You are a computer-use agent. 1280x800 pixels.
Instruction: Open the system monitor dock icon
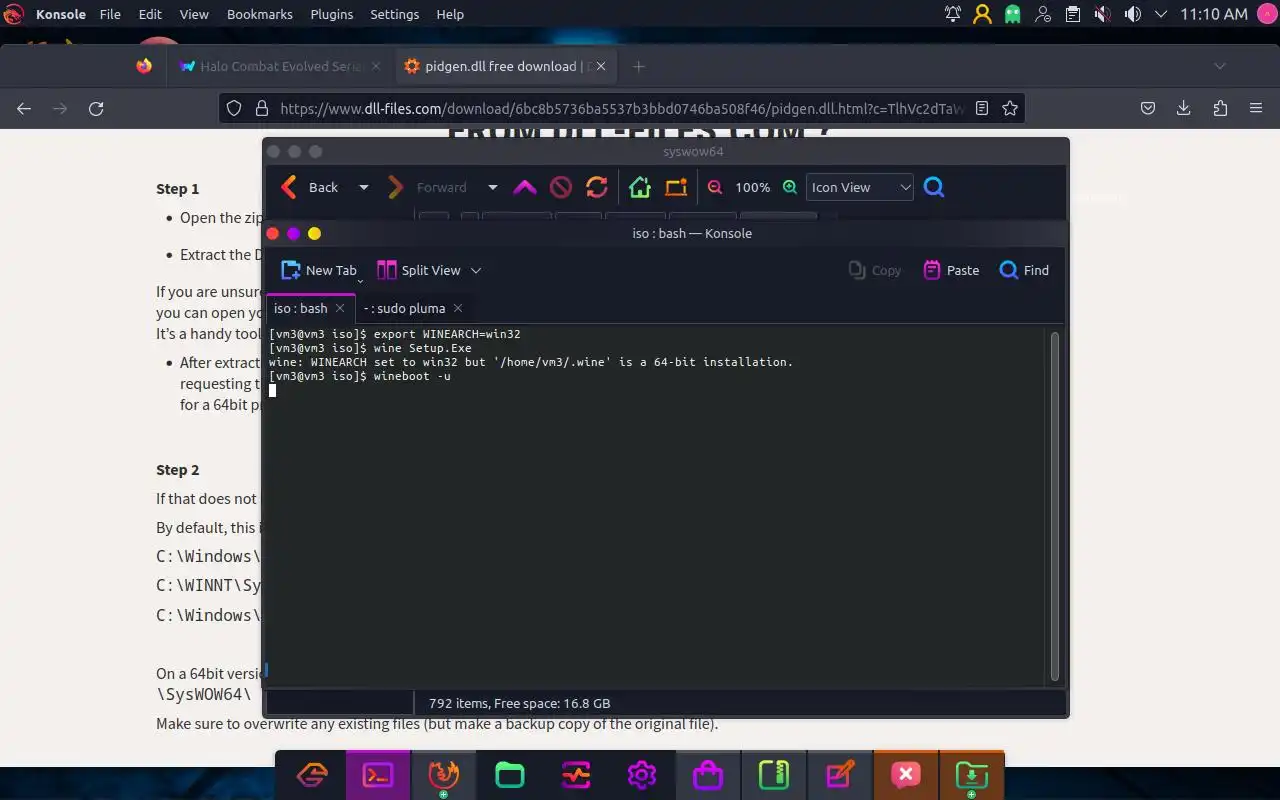(576, 775)
